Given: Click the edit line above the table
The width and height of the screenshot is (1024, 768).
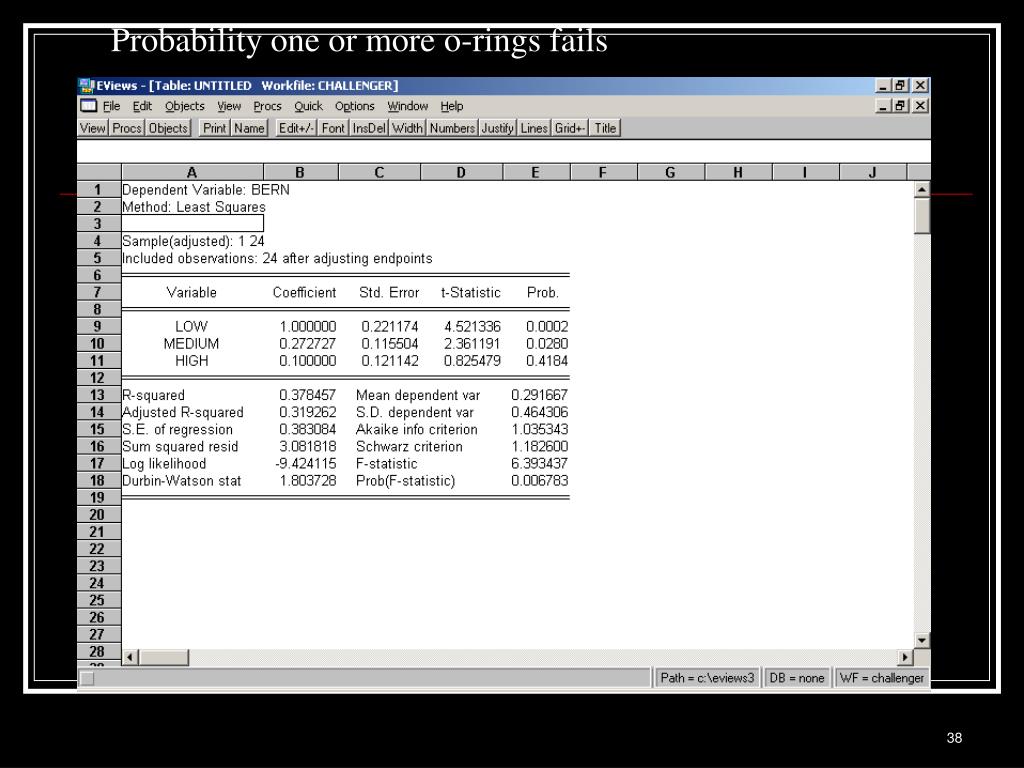Looking at the screenshot, I should pyautogui.click(x=504, y=152).
